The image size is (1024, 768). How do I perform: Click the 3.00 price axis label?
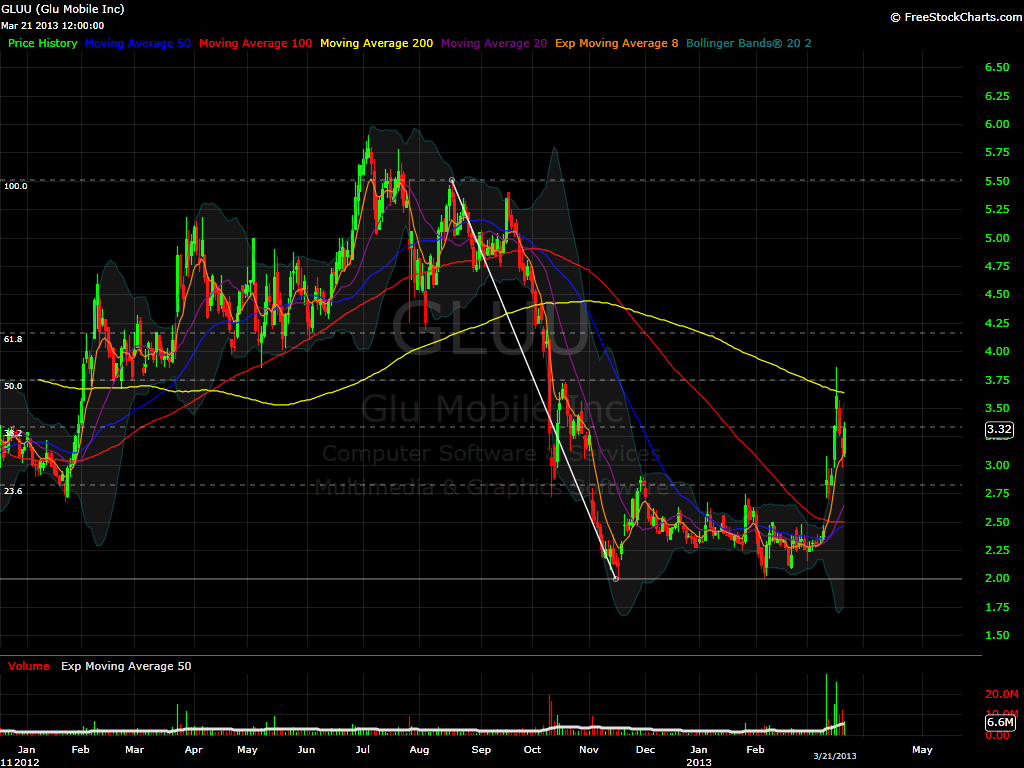click(997, 465)
